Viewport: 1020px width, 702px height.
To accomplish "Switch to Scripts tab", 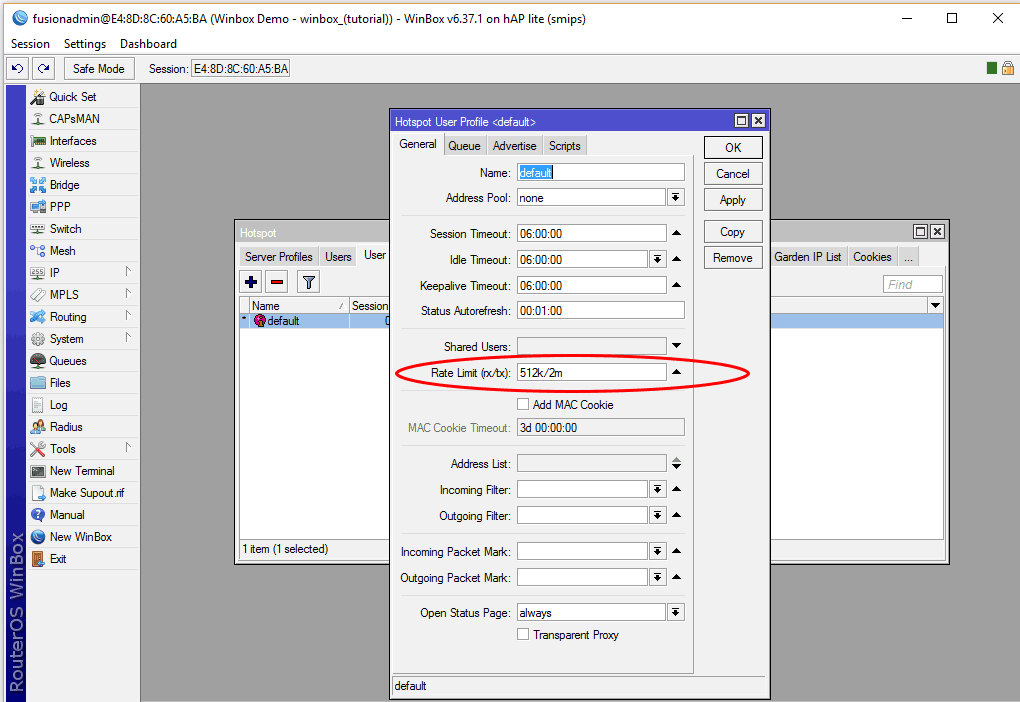I will click(x=565, y=146).
